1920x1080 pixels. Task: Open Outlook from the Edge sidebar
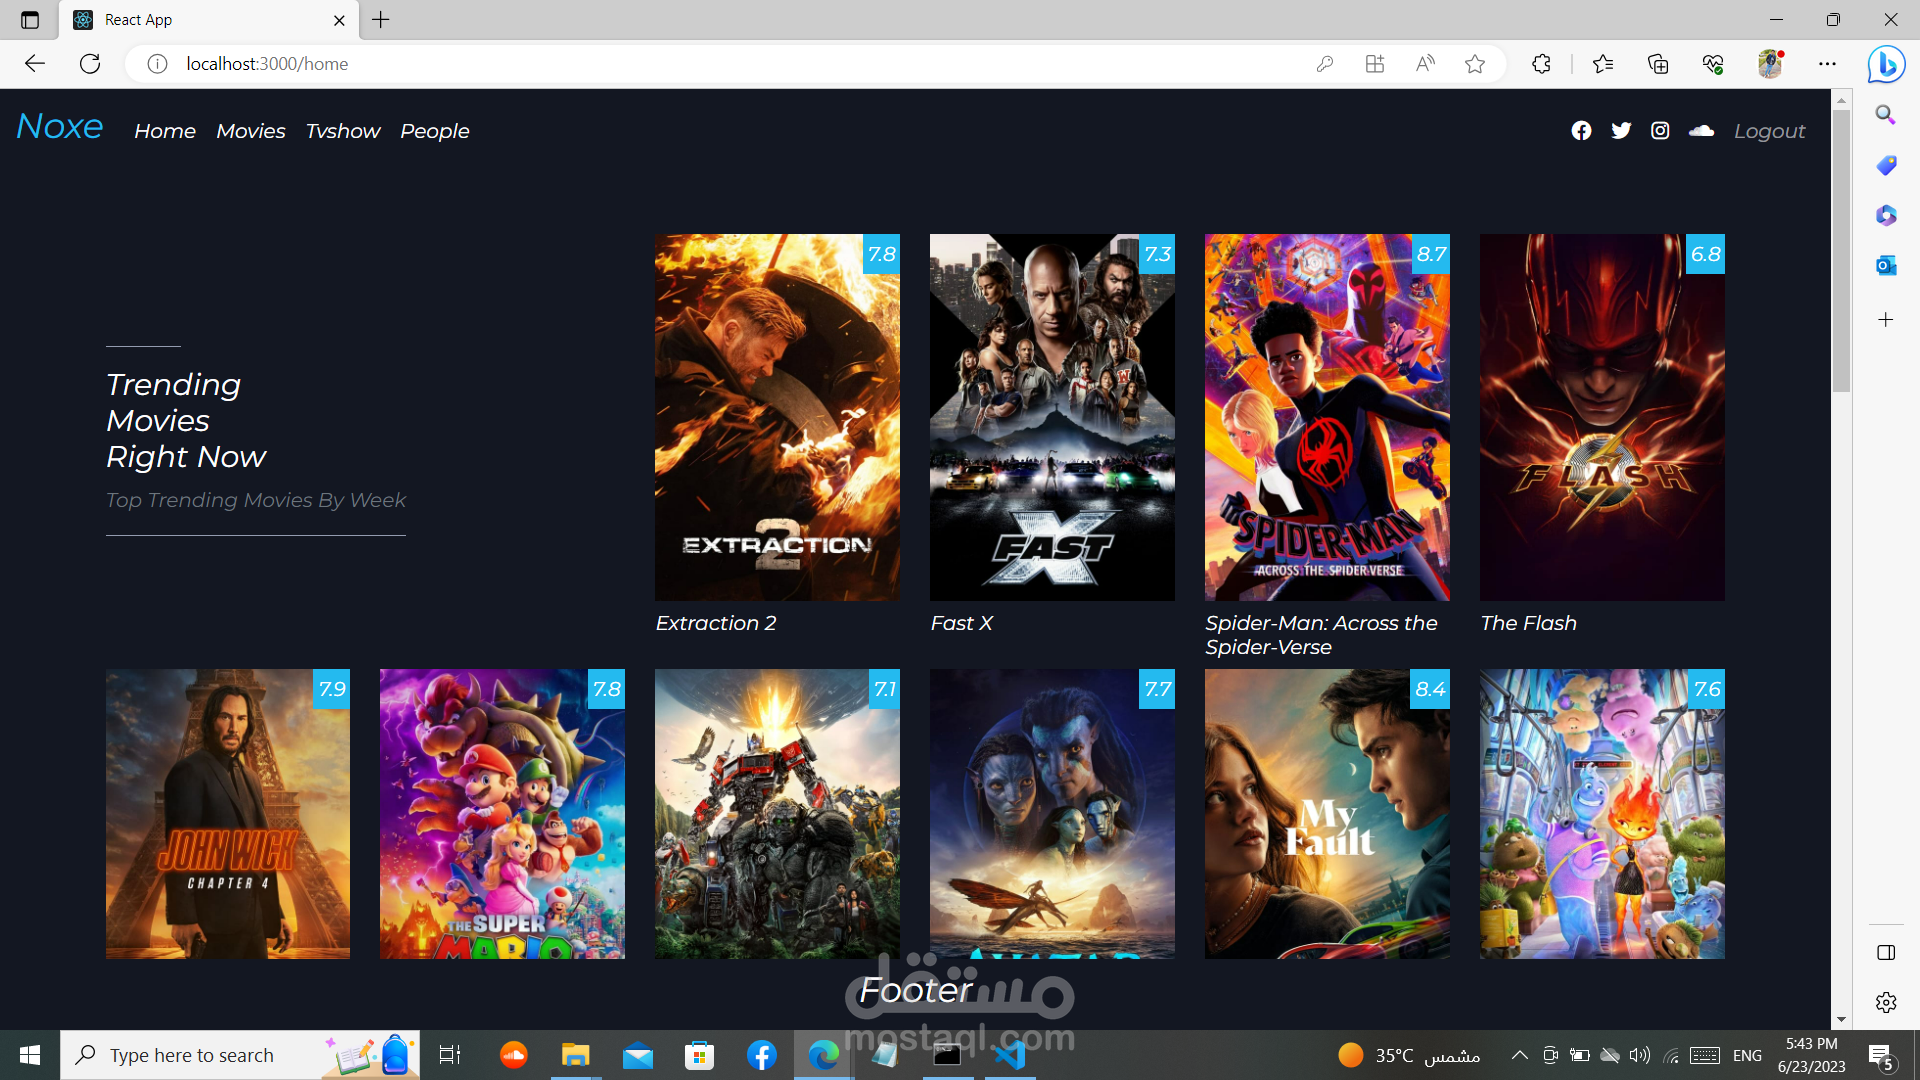[1885, 265]
